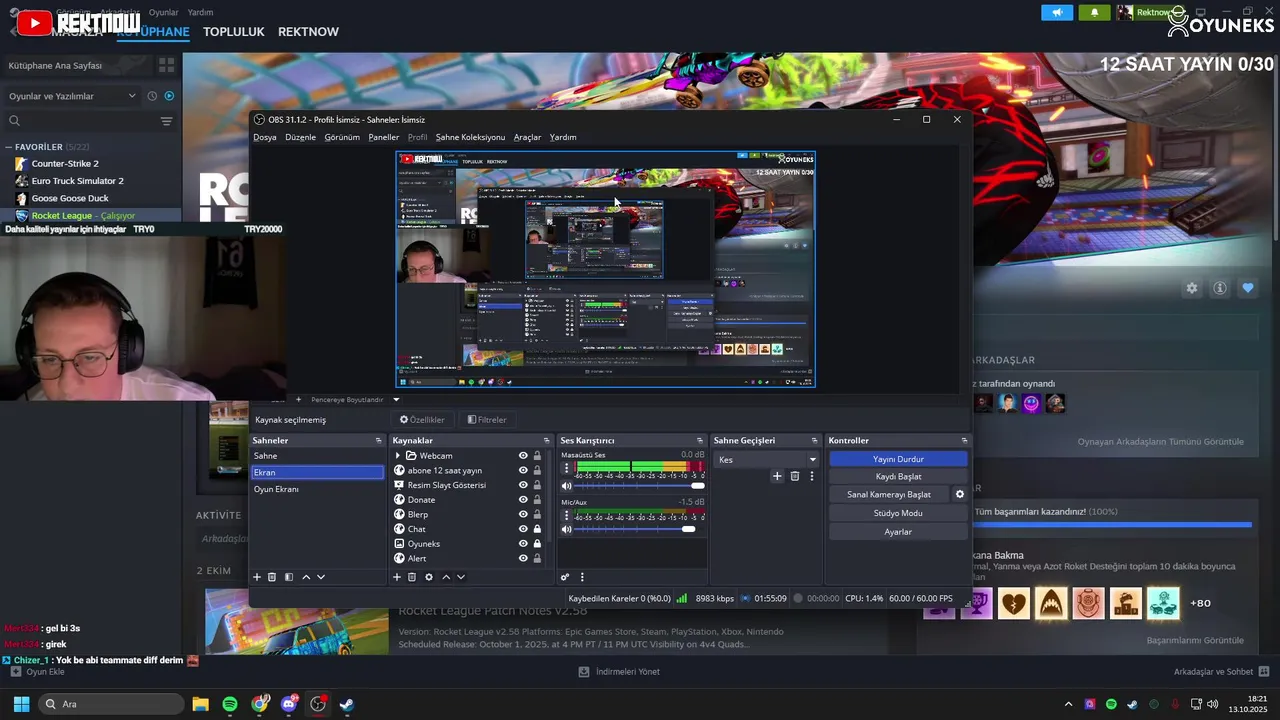1280x720 pixels.
Task: Toggle lock on Webcam source
Action: pos(537,456)
